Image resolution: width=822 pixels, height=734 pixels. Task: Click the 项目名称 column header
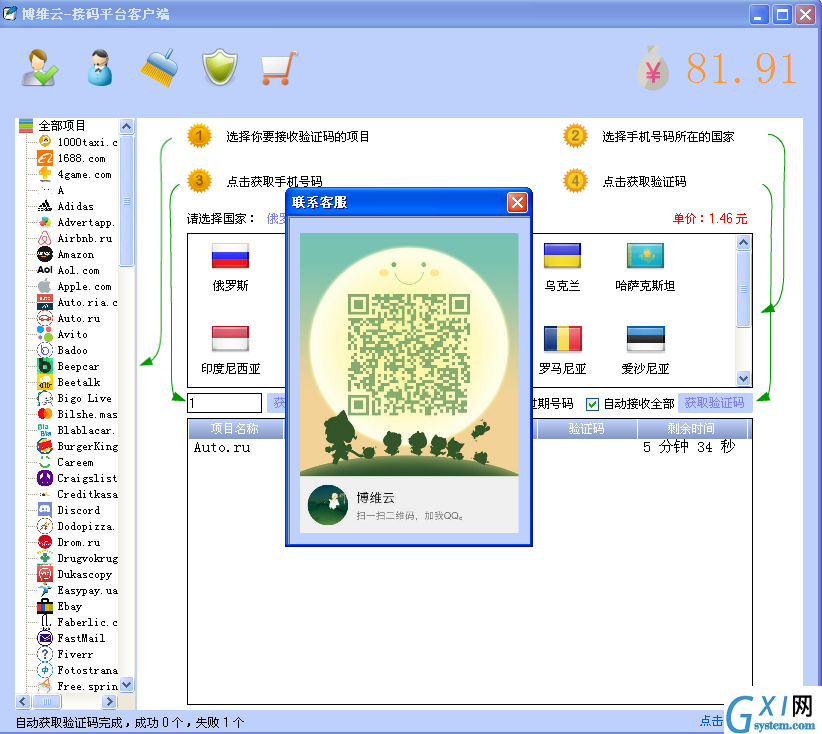[235, 429]
